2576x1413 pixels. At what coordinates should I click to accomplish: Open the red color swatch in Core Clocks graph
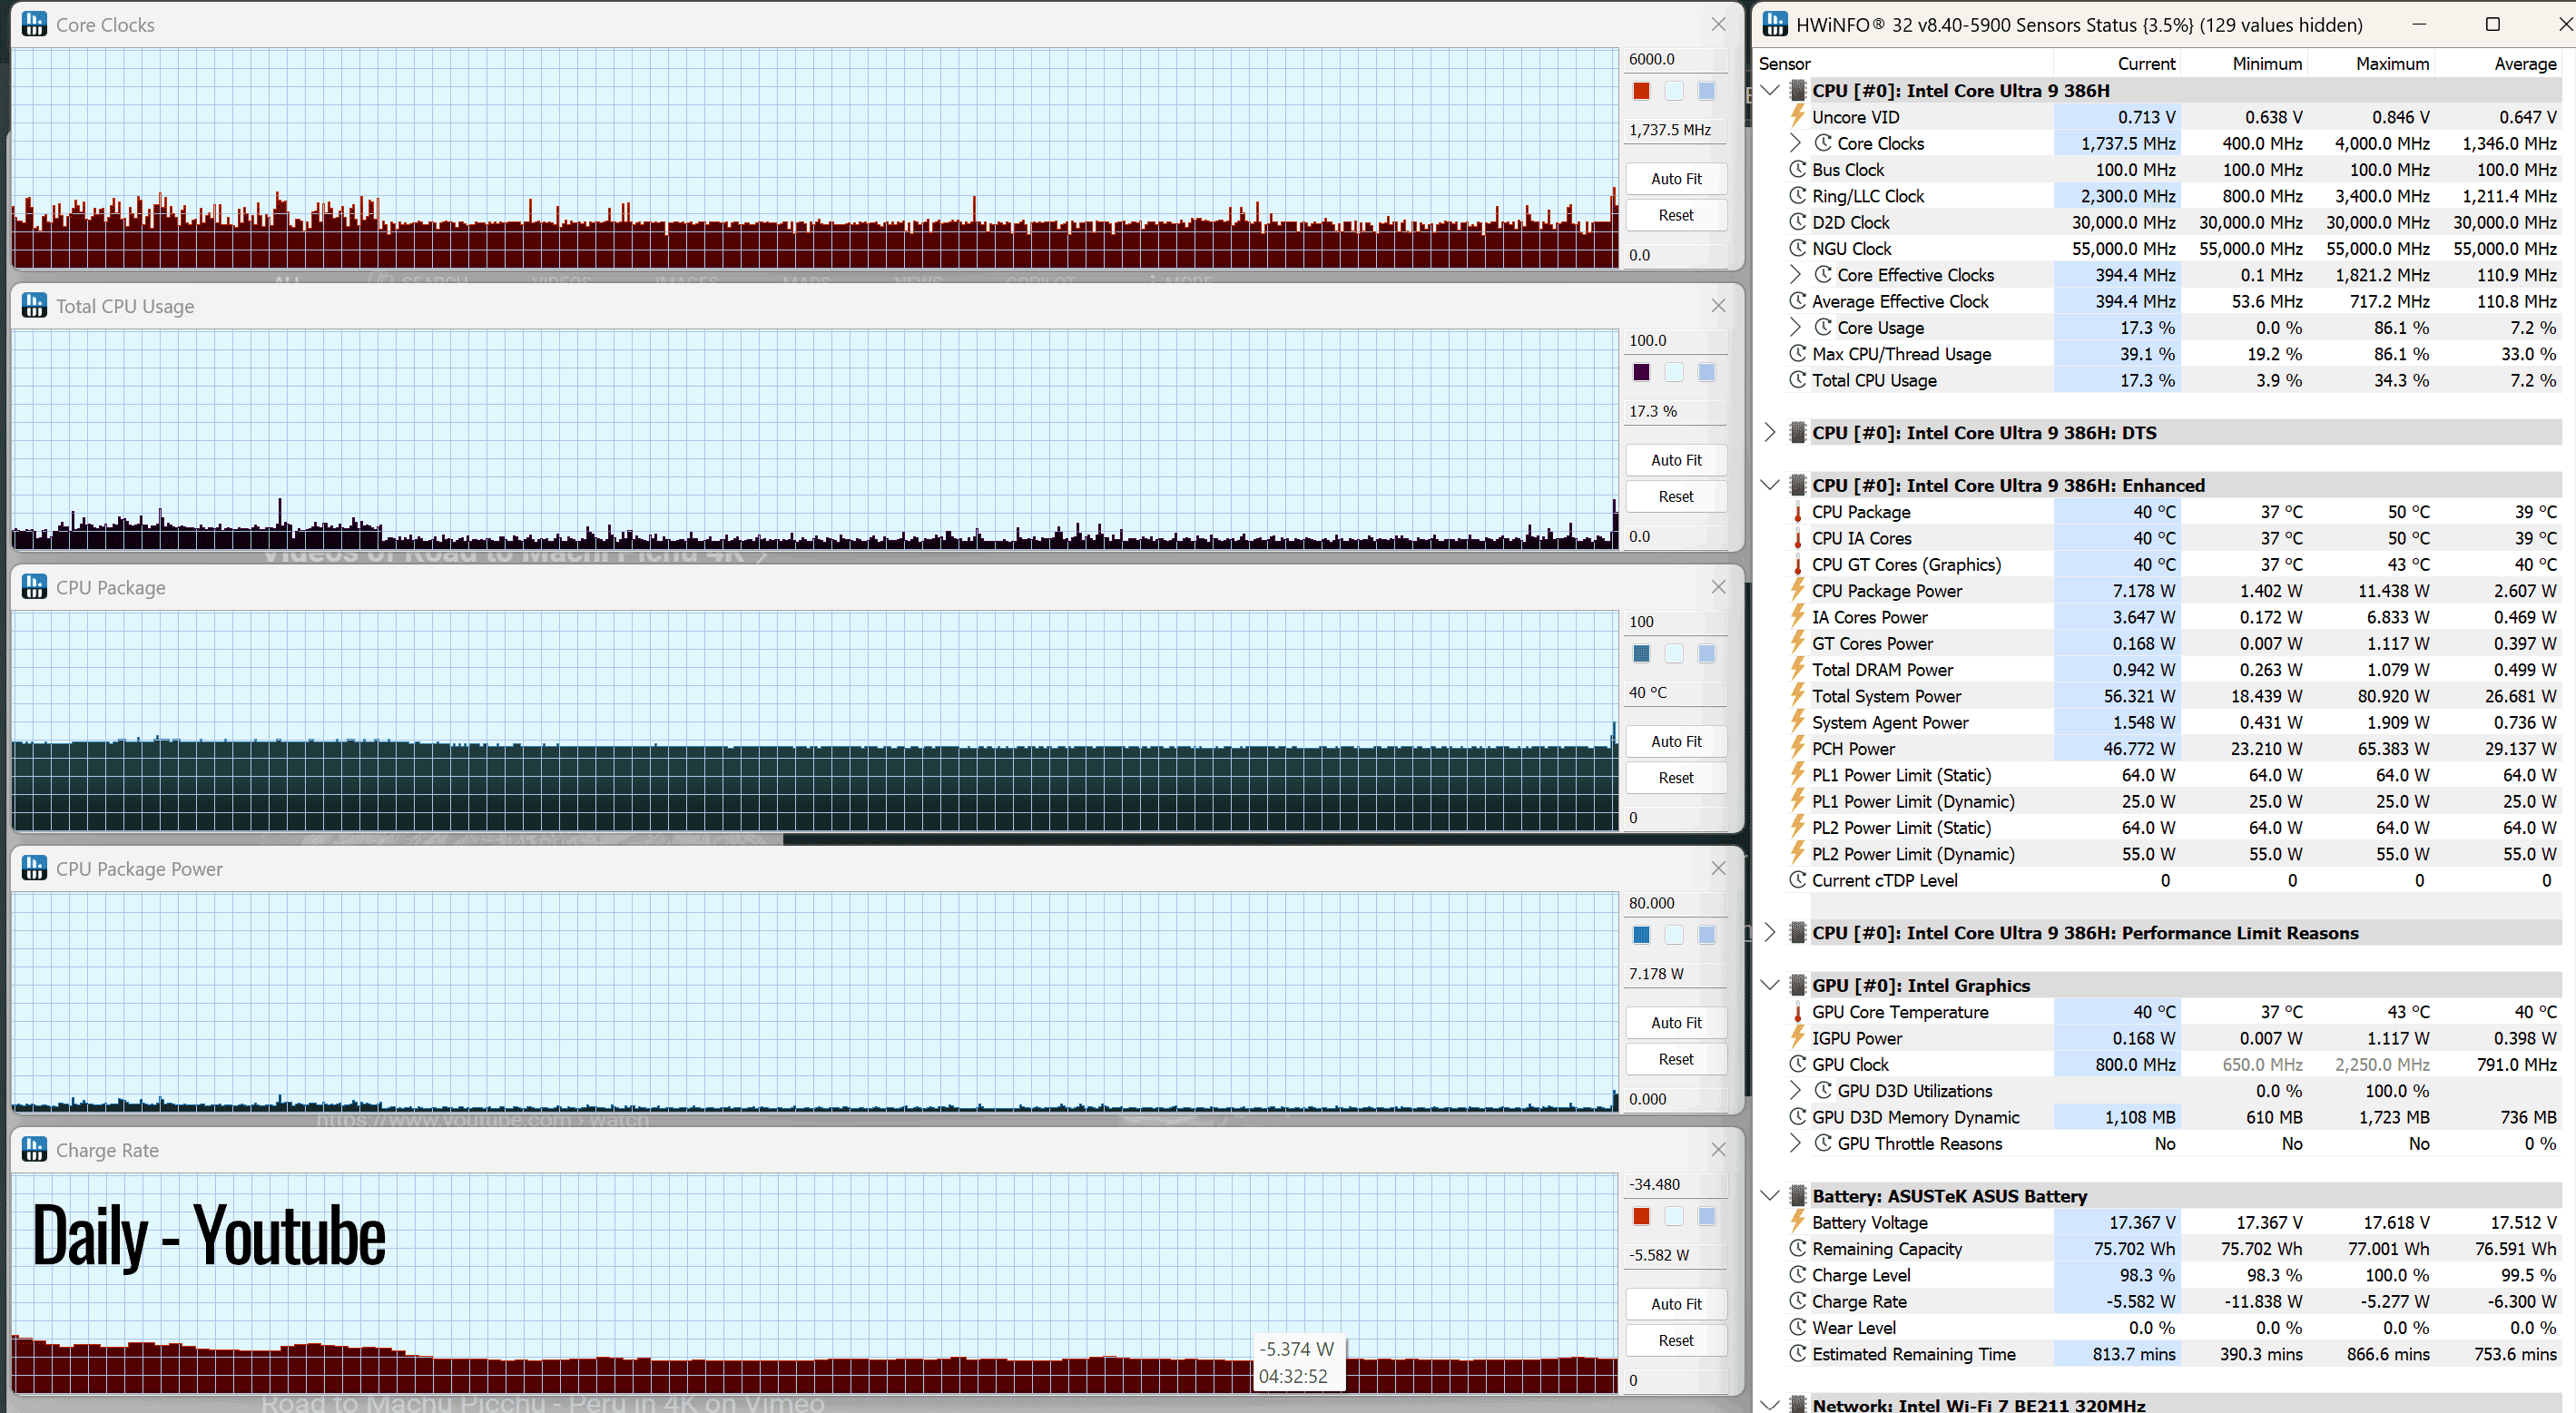(1641, 91)
